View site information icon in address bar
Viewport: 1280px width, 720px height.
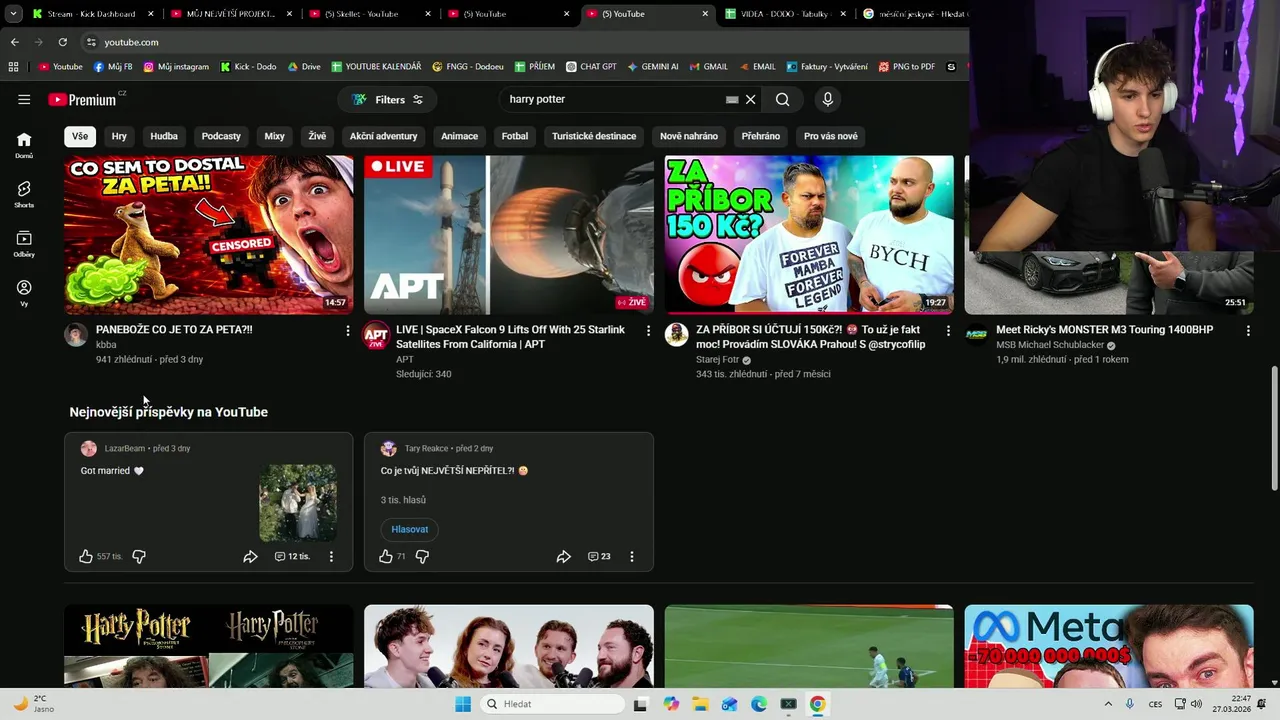coord(91,42)
